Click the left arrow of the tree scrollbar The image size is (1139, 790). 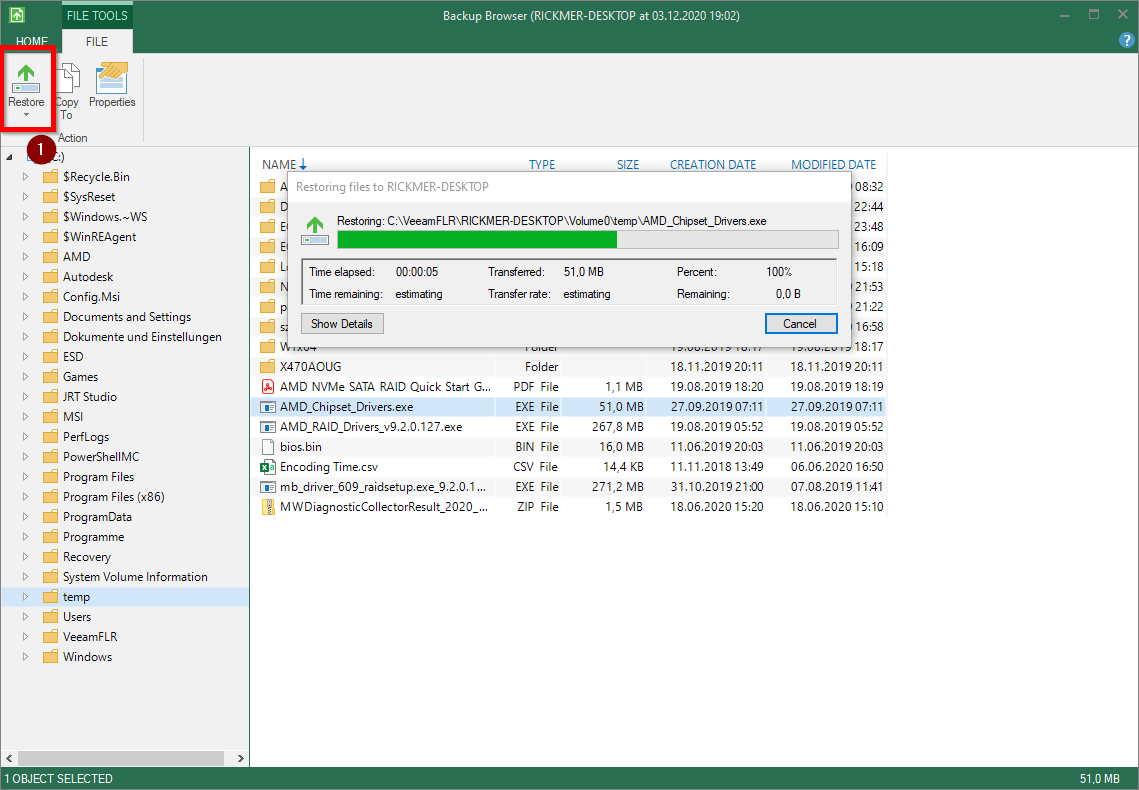[9, 758]
